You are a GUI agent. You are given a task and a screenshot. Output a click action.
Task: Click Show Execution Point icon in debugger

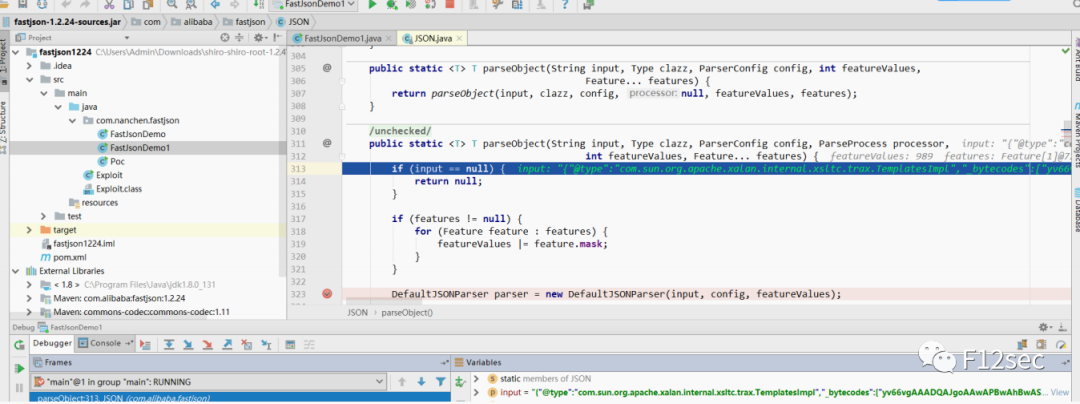click(x=145, y=343)
